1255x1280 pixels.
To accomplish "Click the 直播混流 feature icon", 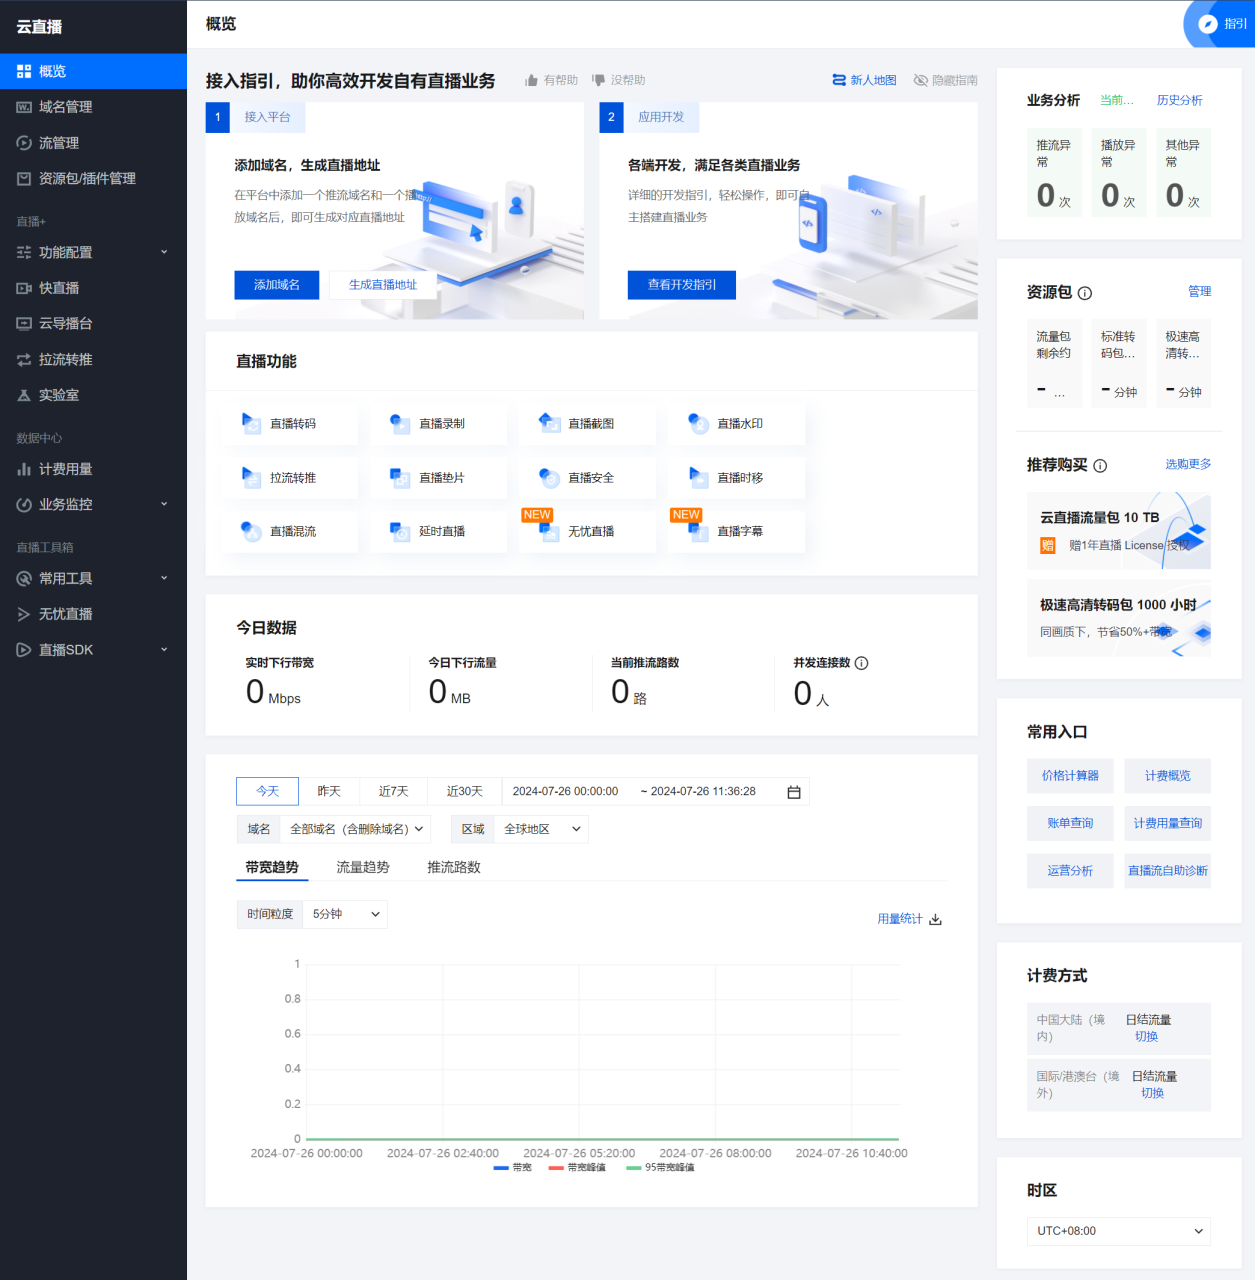I will 251,531.
